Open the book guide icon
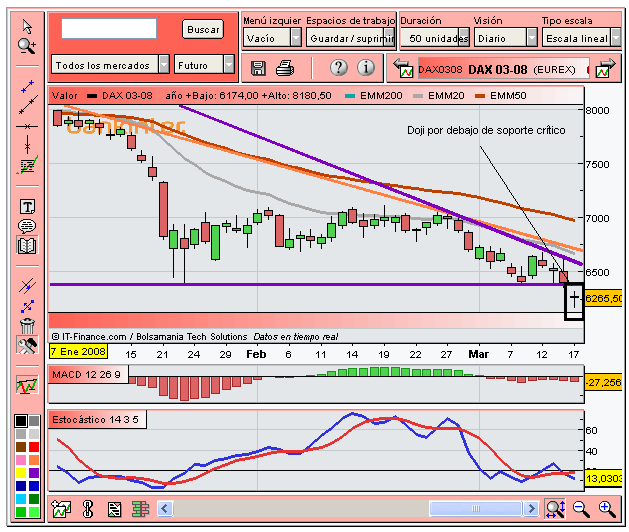Screen dimensions: 629x532 [x=27, y=245]
